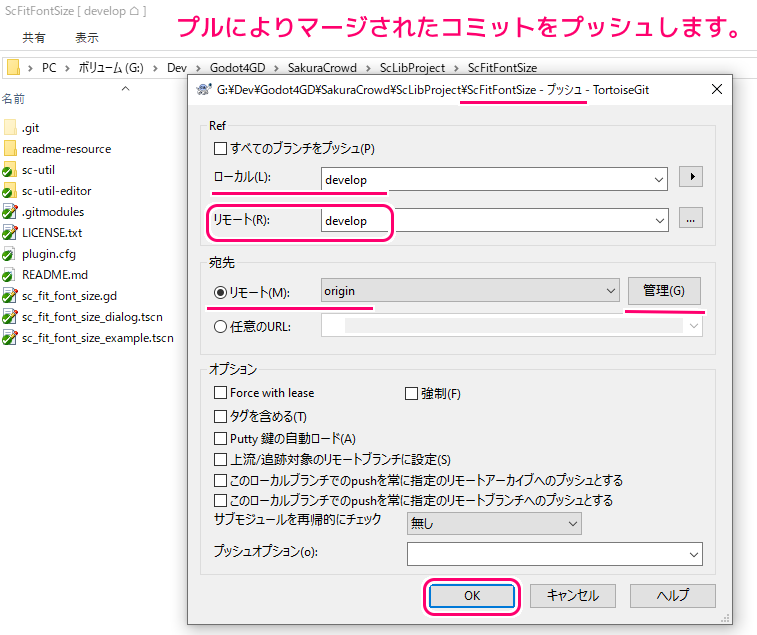Viewport: 757px width, 635px height.
Task: Click the sc_fit_font_size_example.tscn file icon
Action: (x=9, y=338)
